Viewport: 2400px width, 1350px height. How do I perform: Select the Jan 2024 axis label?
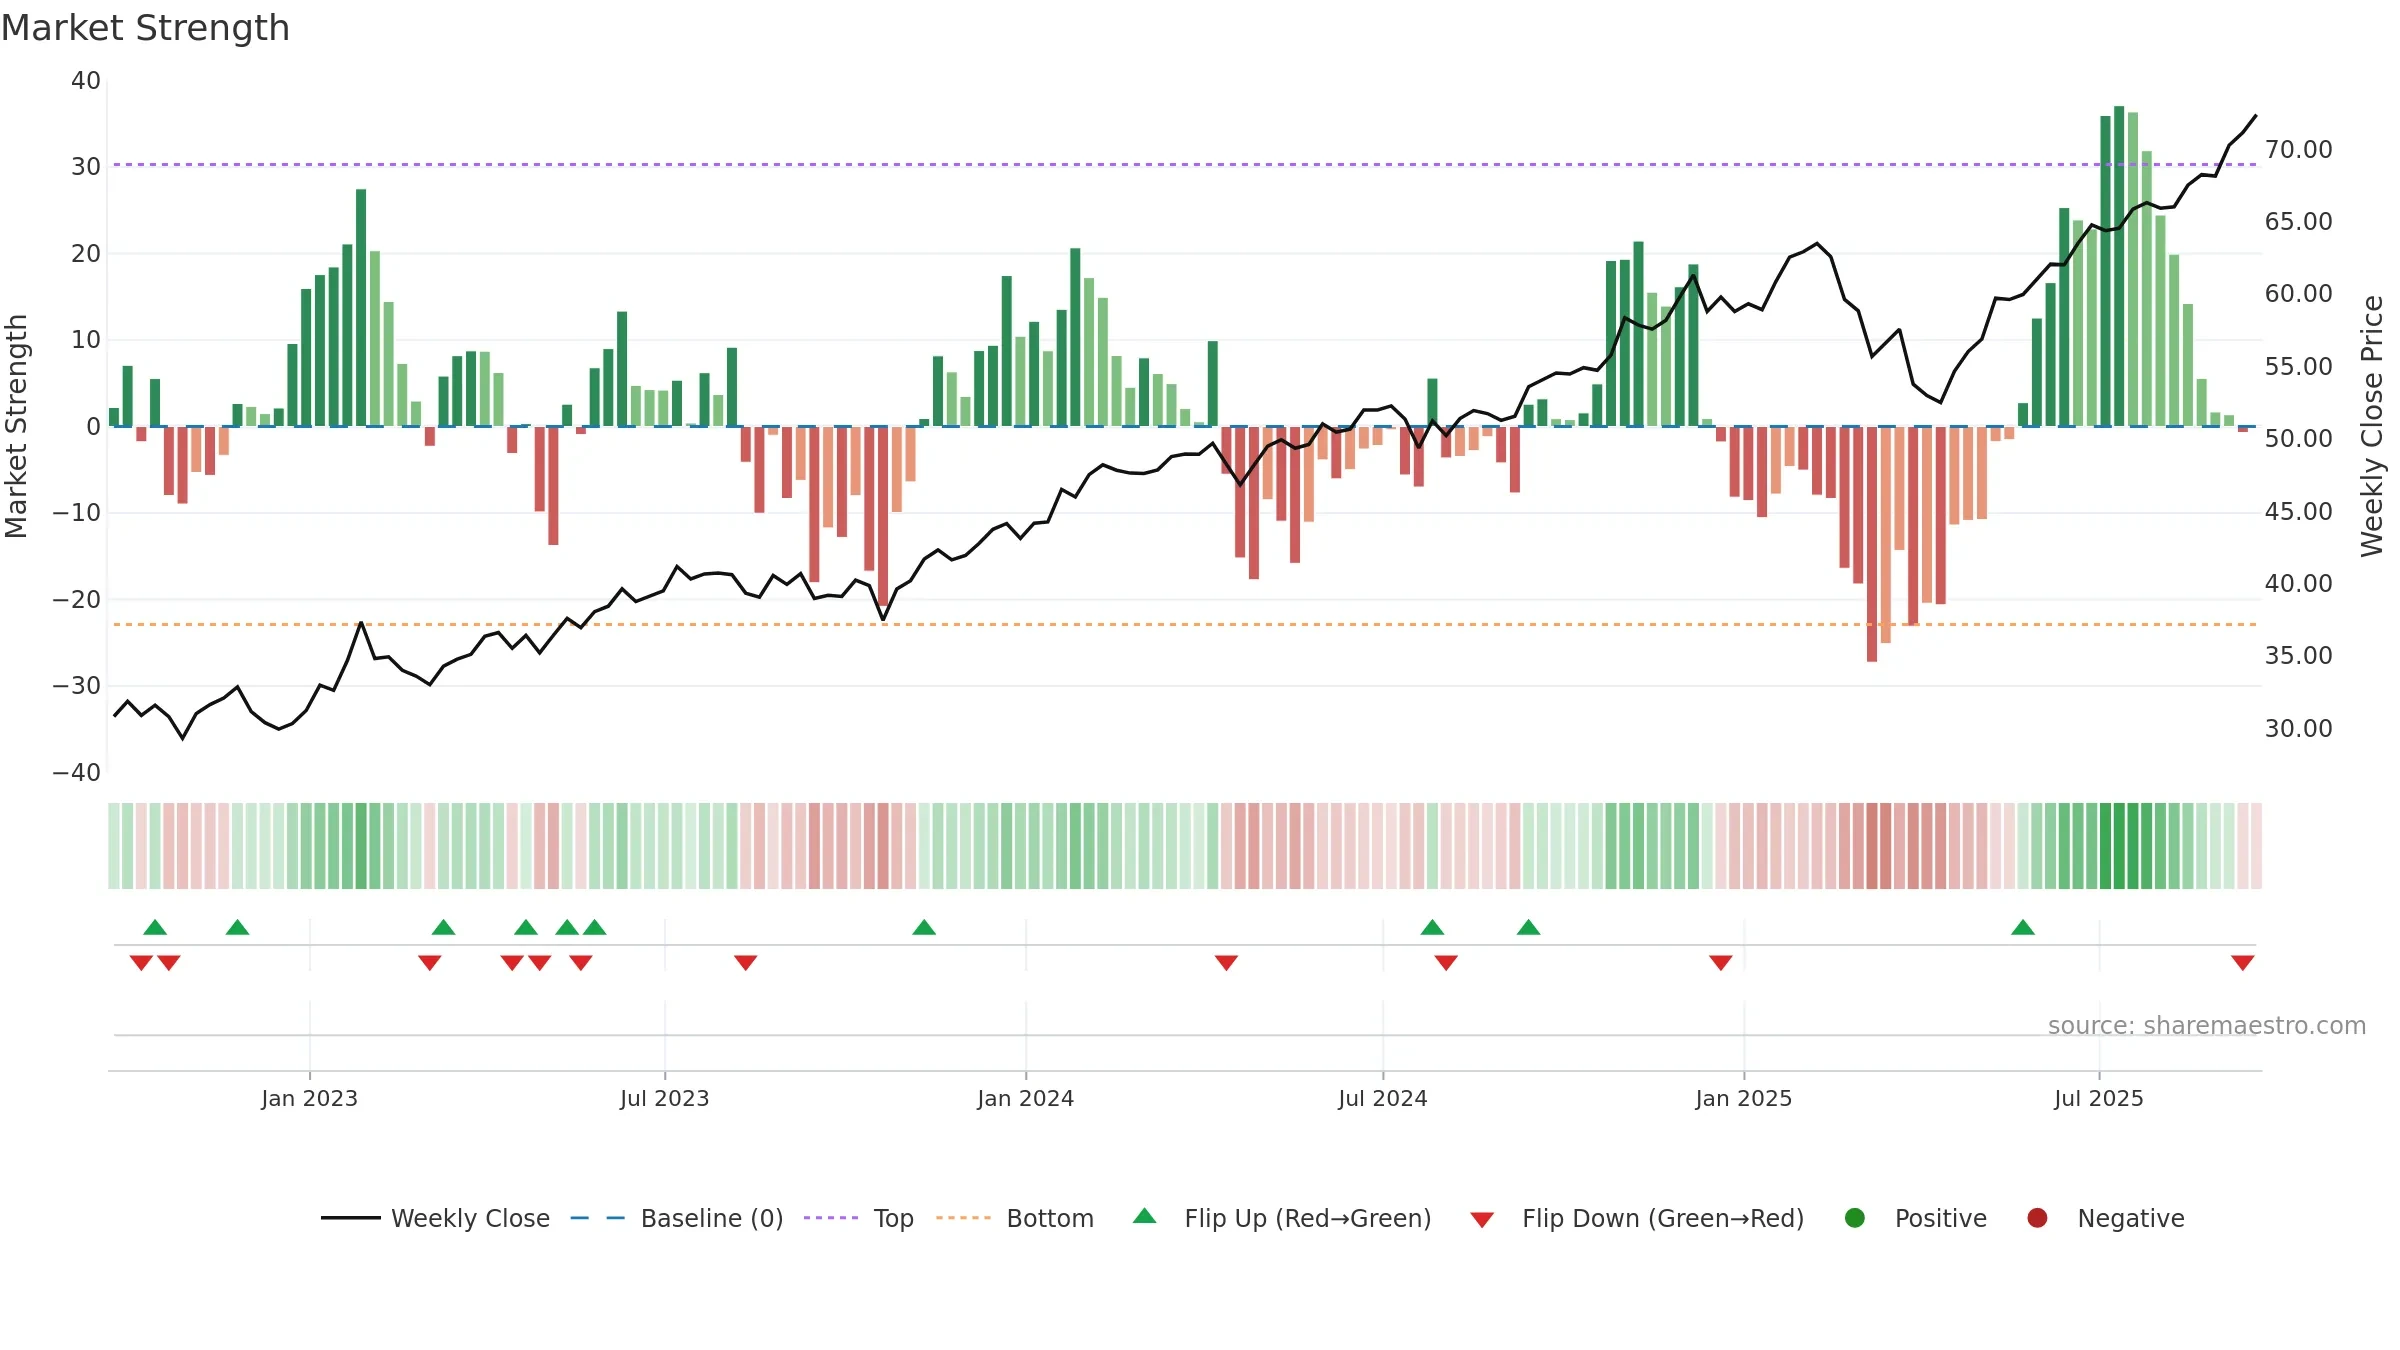[x=1025, y=1098]
